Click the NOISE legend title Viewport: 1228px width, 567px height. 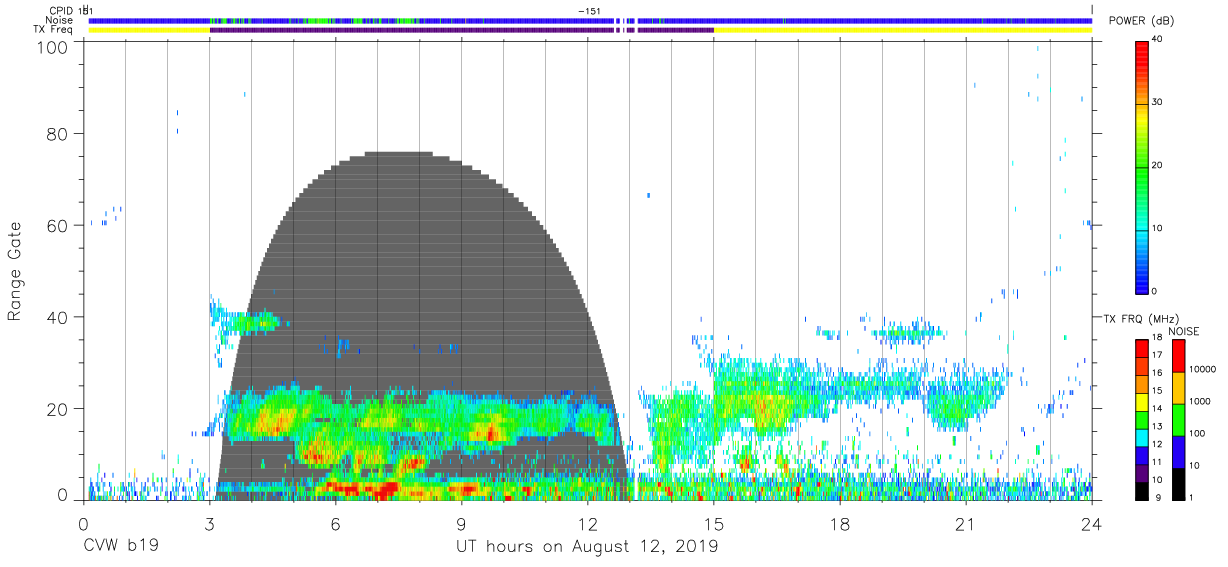point(1183,331)
